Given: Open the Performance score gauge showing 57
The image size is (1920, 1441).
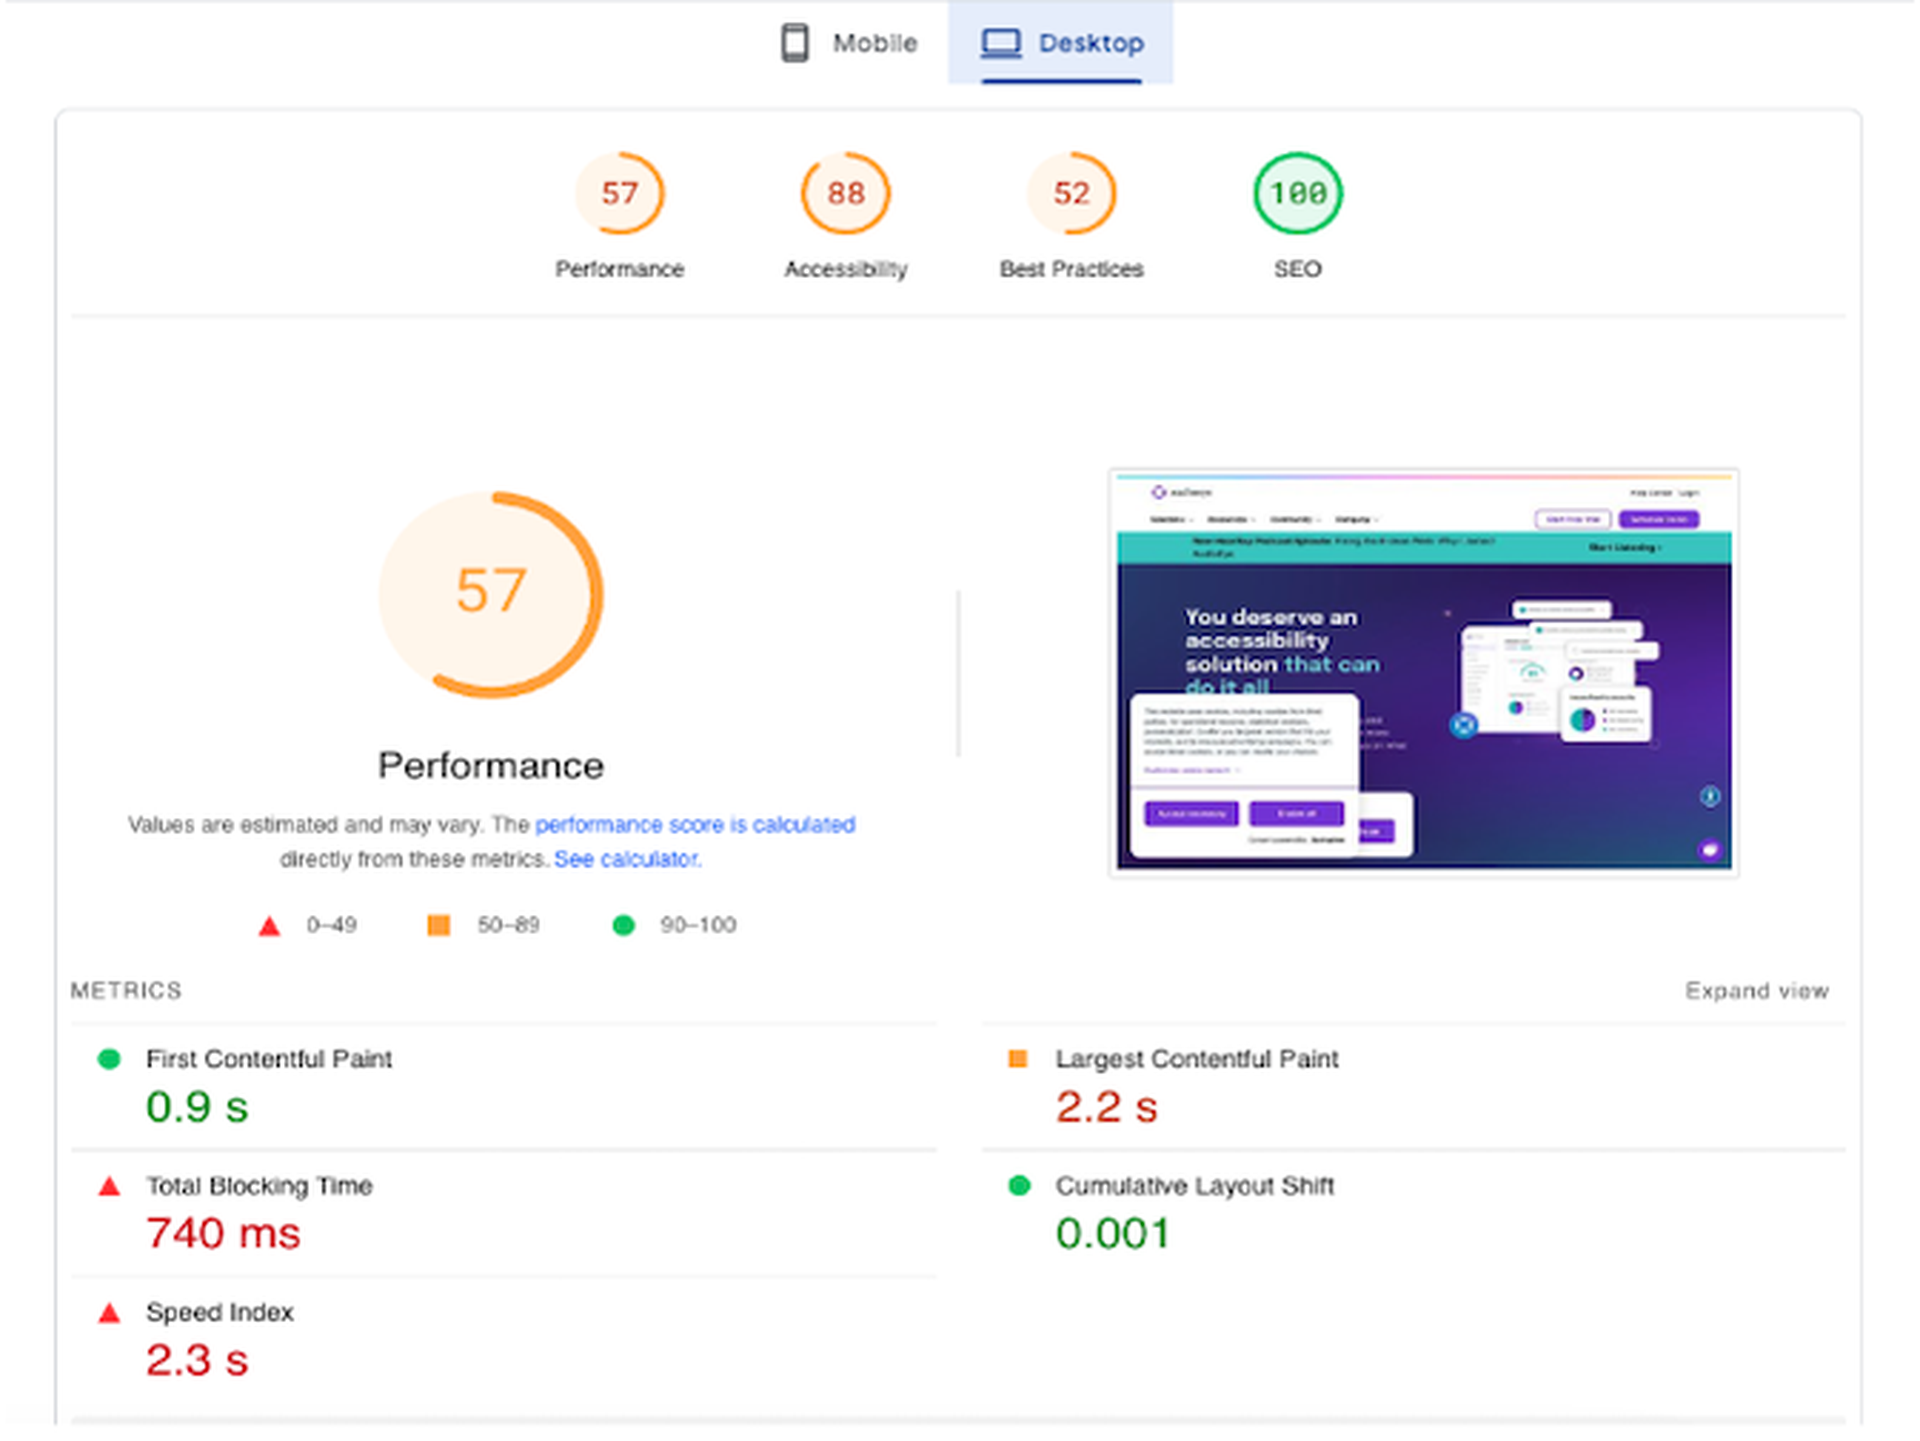Looking at the screenshot, I should pos(620,193).
